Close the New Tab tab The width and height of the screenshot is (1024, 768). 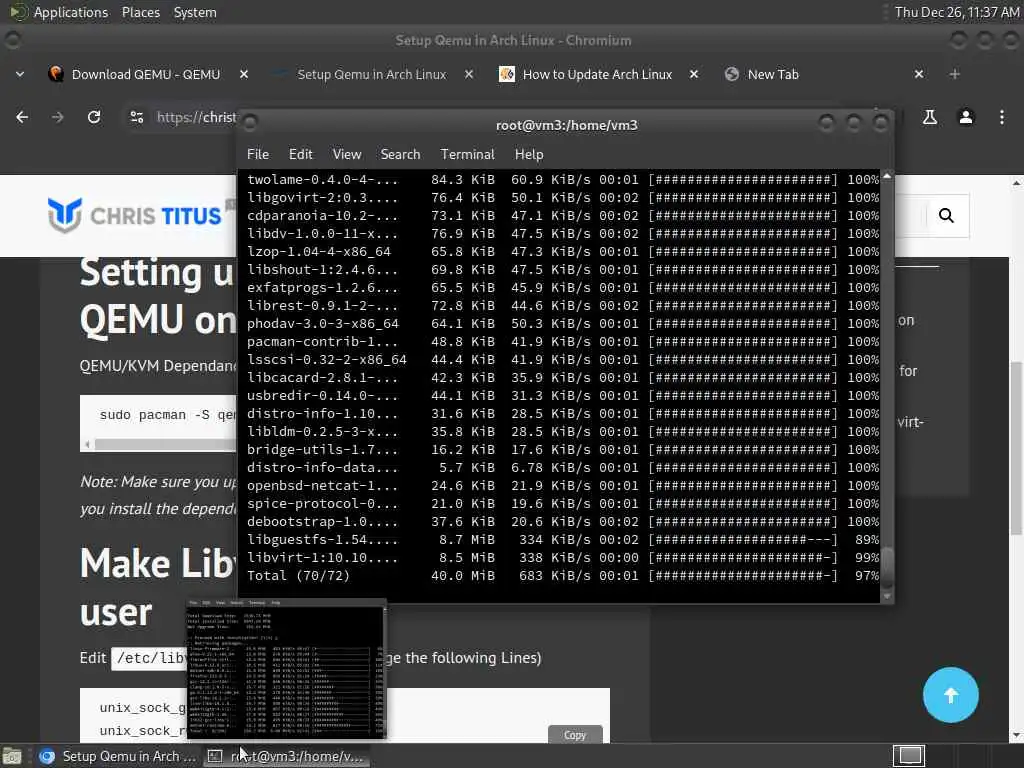click(919, 74)
